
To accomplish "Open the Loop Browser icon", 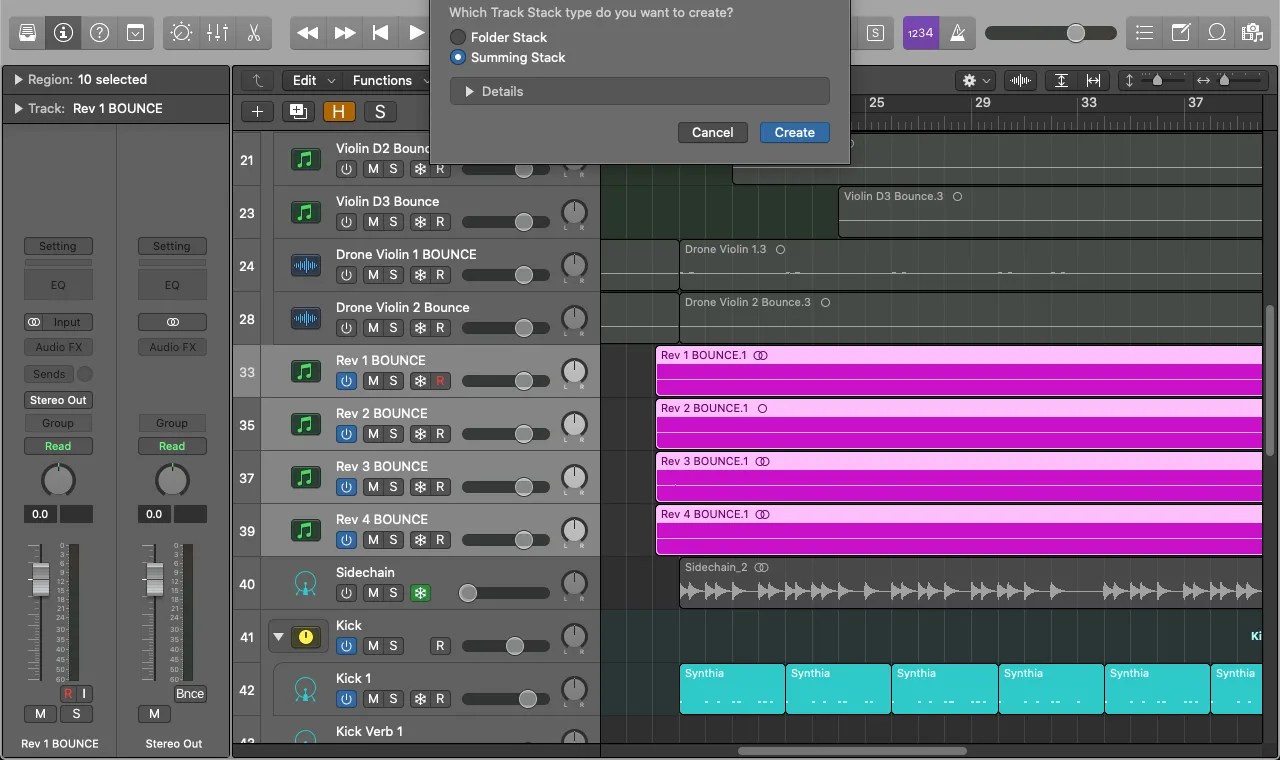I will click(x=1217, y=33).
